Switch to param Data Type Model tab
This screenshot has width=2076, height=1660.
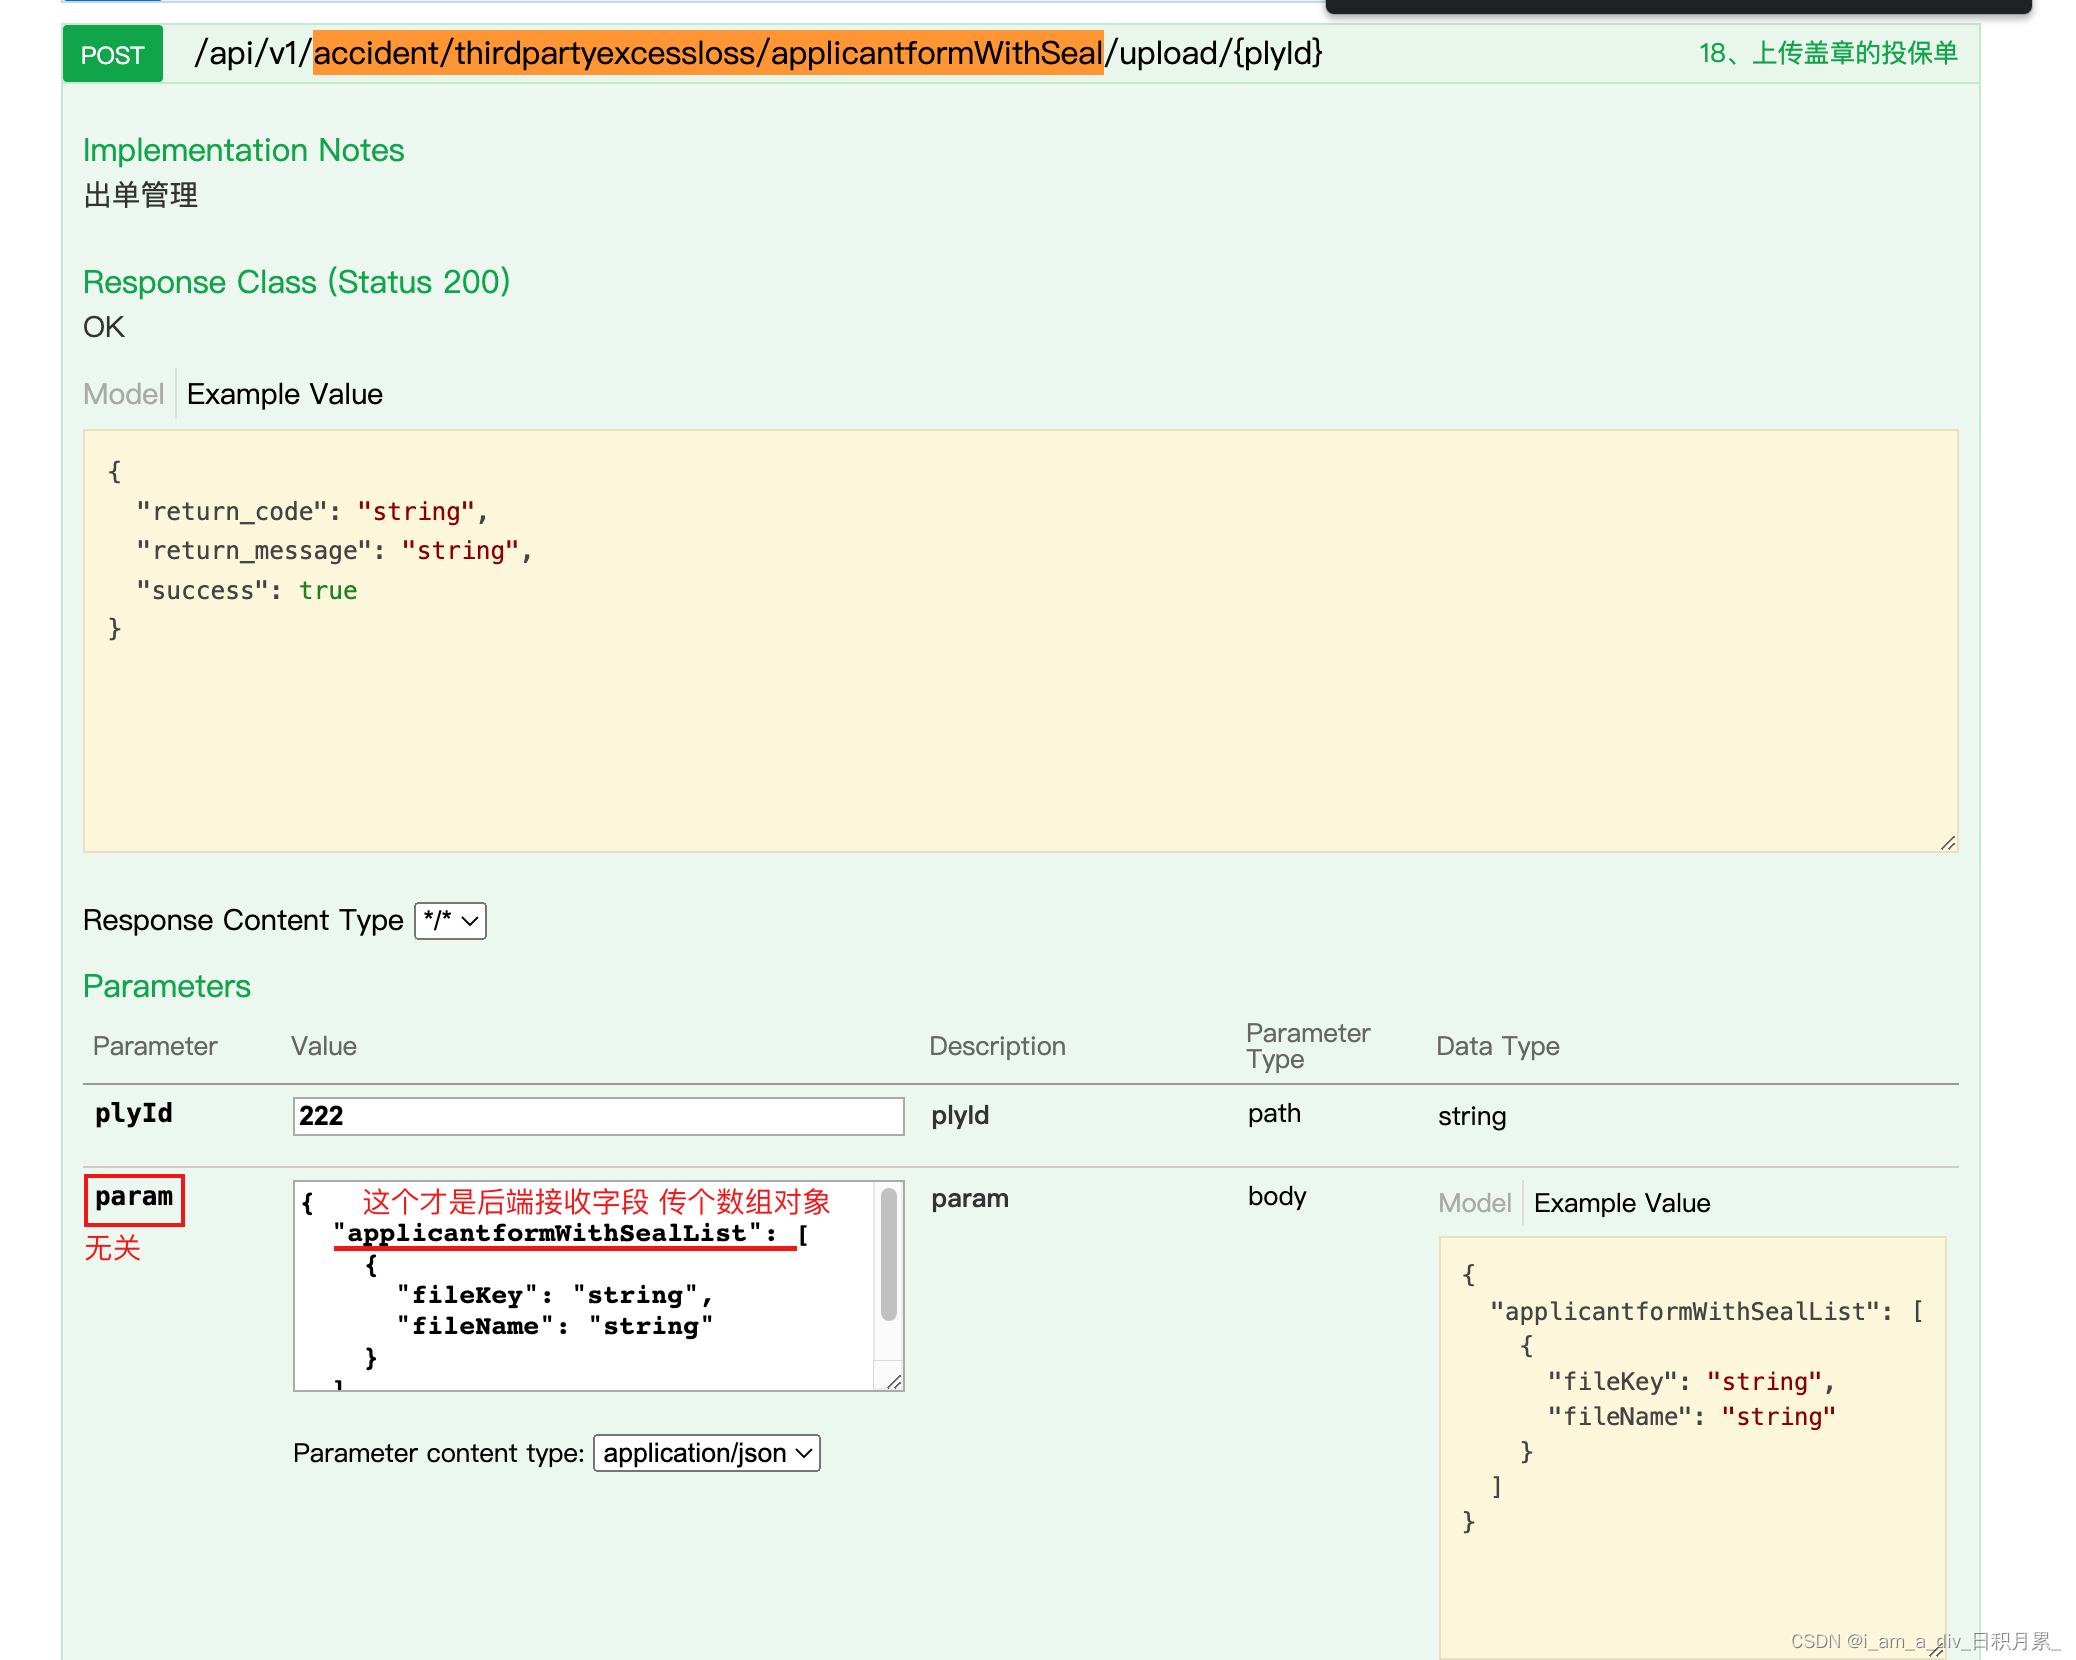[1474, 1203]
